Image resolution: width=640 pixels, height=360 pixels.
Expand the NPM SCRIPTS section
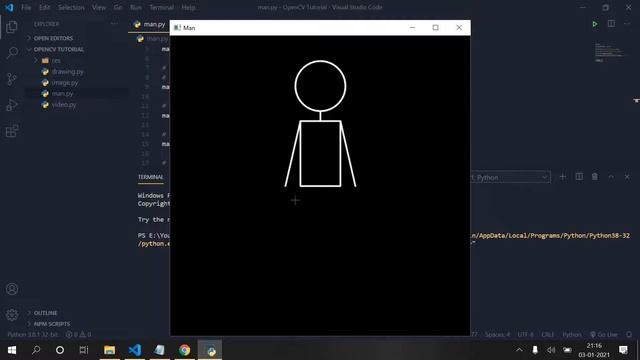coord(51,324)
